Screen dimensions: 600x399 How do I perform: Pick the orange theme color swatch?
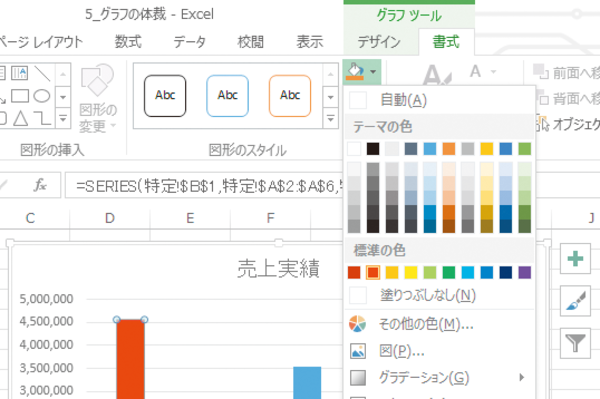click(449, 149)
